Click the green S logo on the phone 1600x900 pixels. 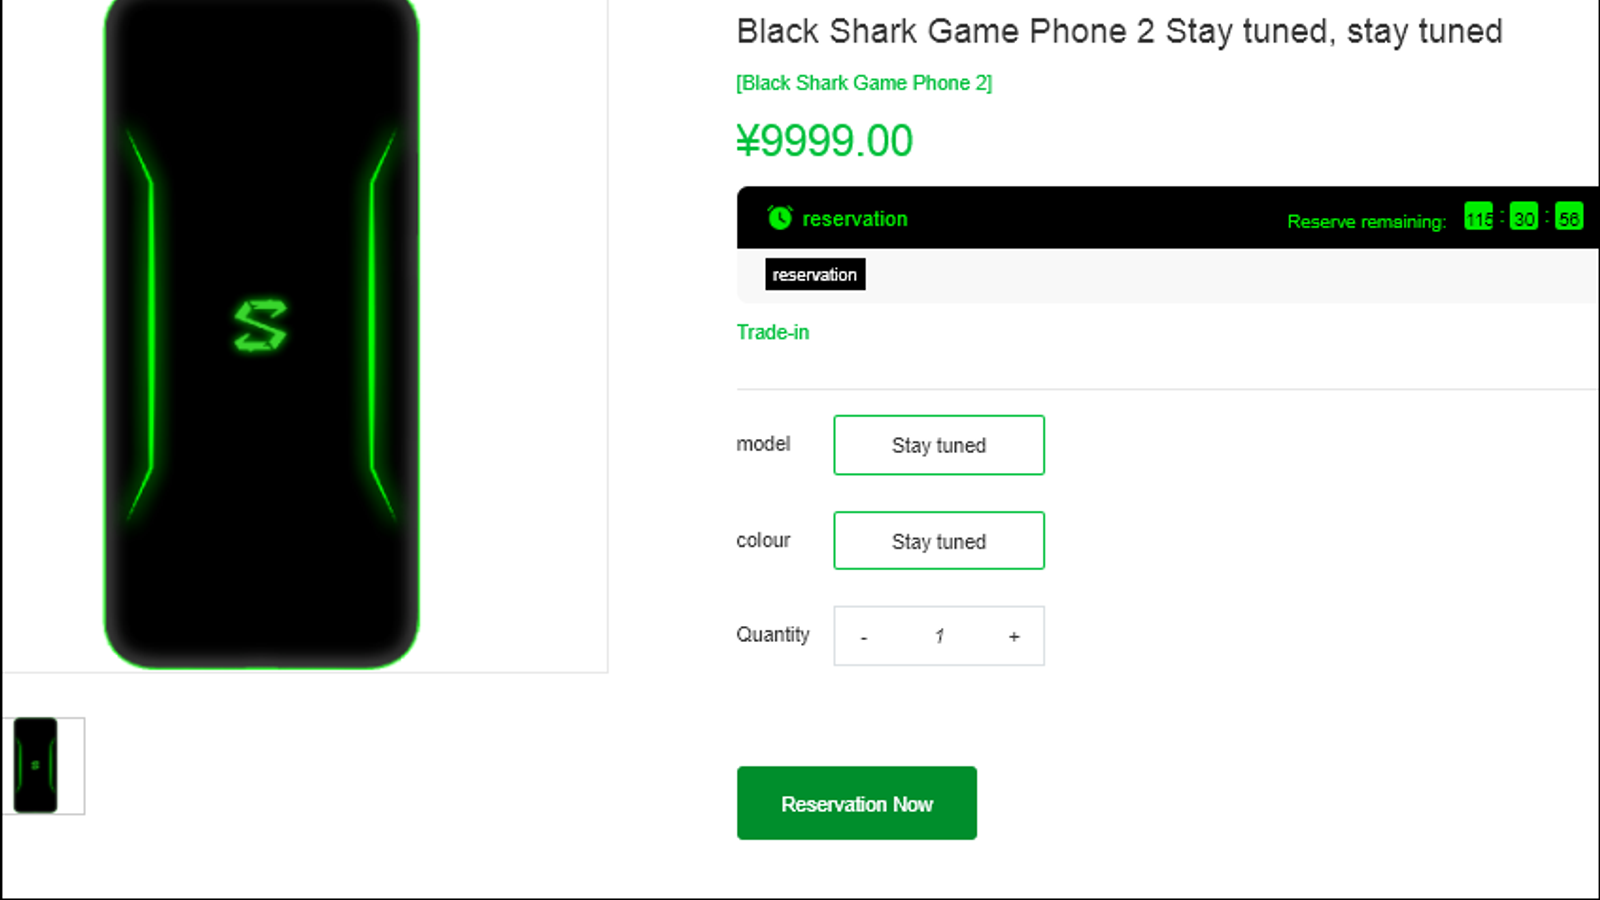pyautogui.click(x=260, y=326)
